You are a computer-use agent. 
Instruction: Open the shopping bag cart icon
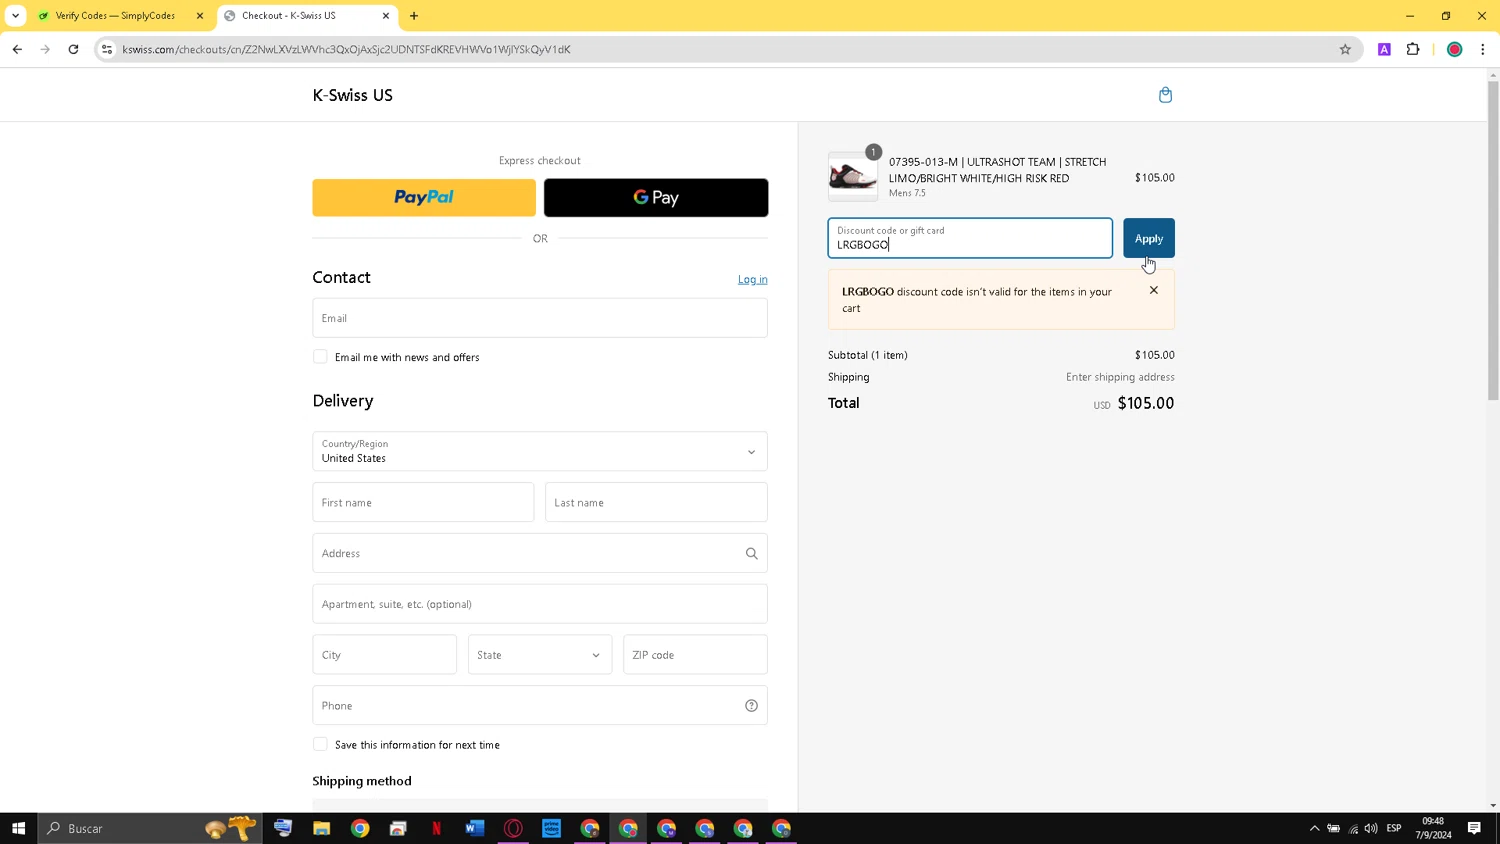[1165, 95]
